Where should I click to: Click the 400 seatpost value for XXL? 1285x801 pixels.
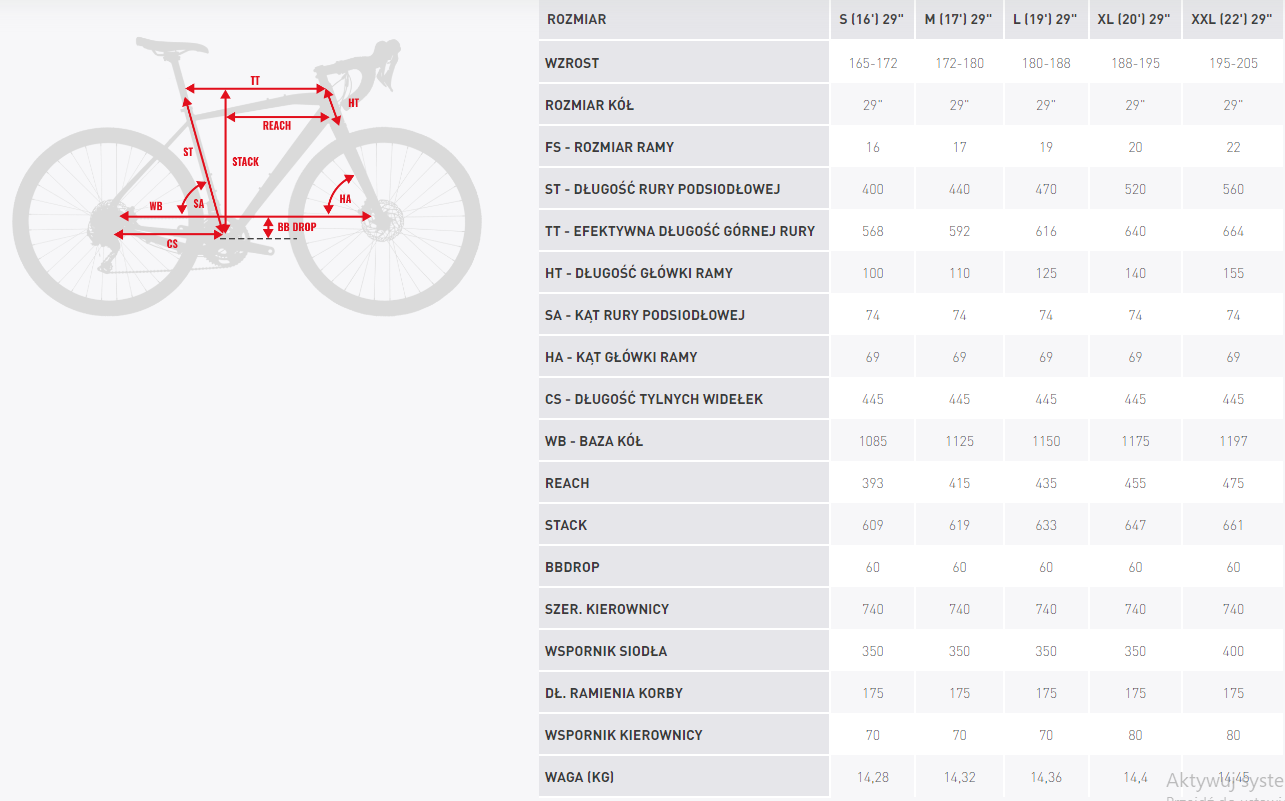click(1233, 651)
